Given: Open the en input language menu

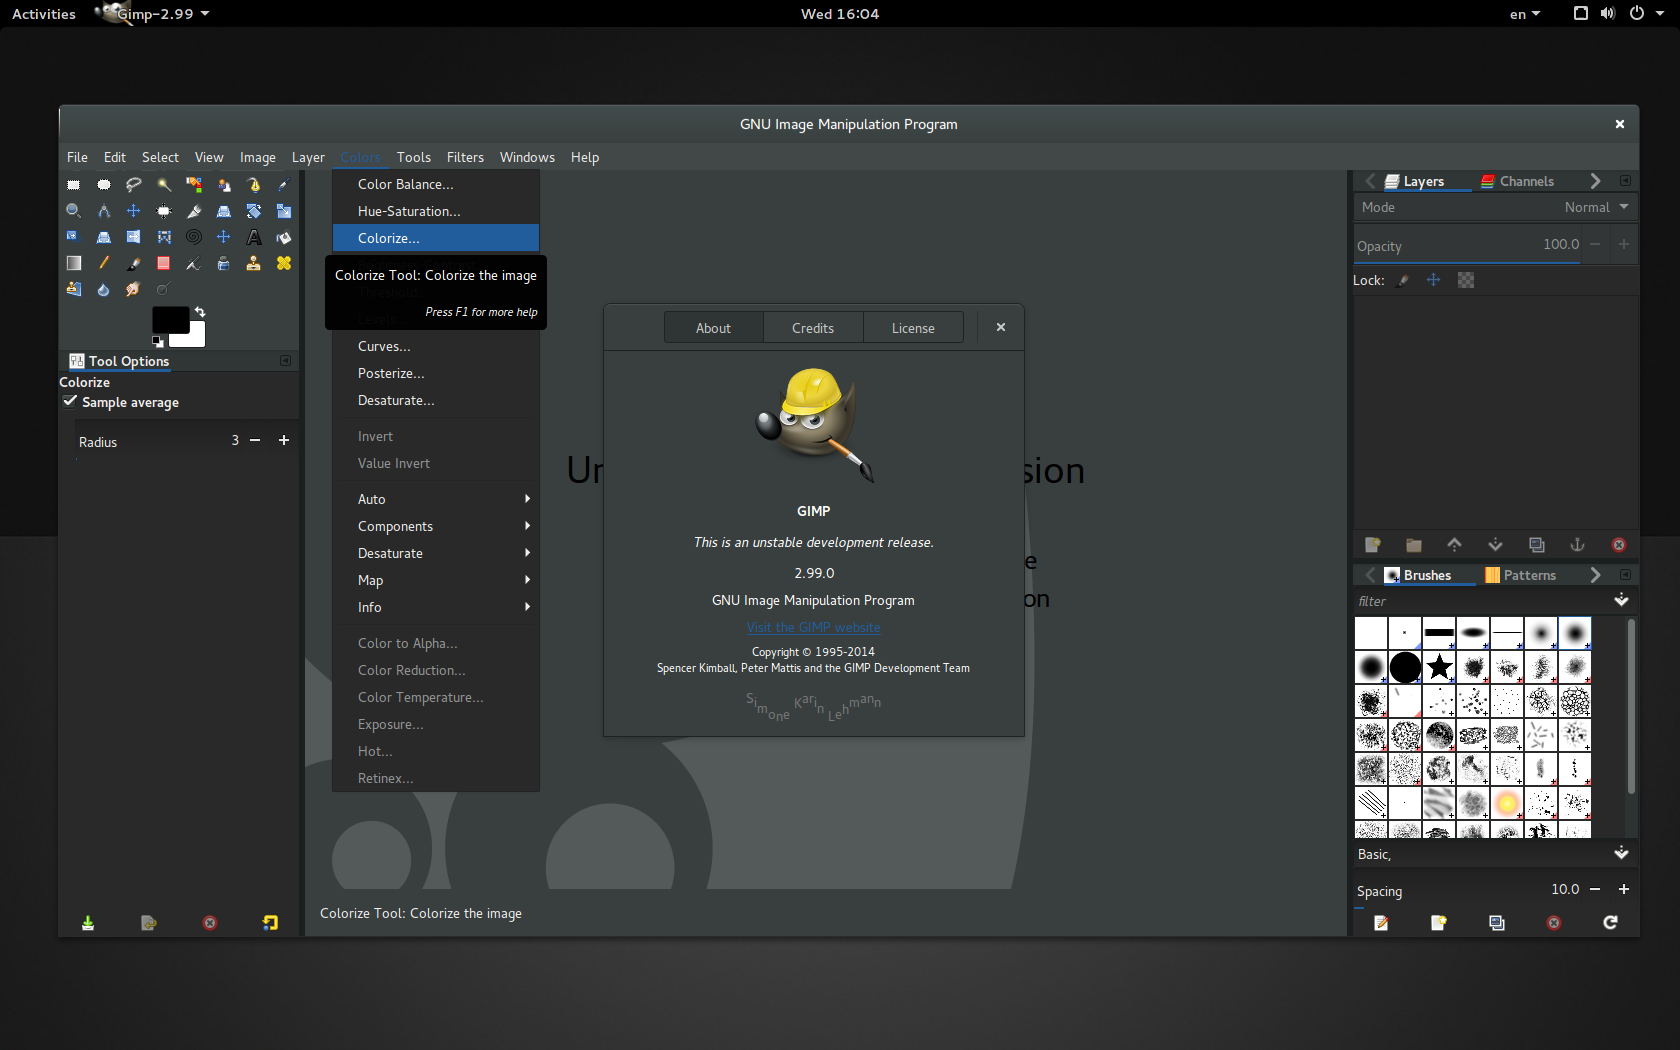Looking at the screenshot, I should pyautogui.click(x=1525, y=14).
